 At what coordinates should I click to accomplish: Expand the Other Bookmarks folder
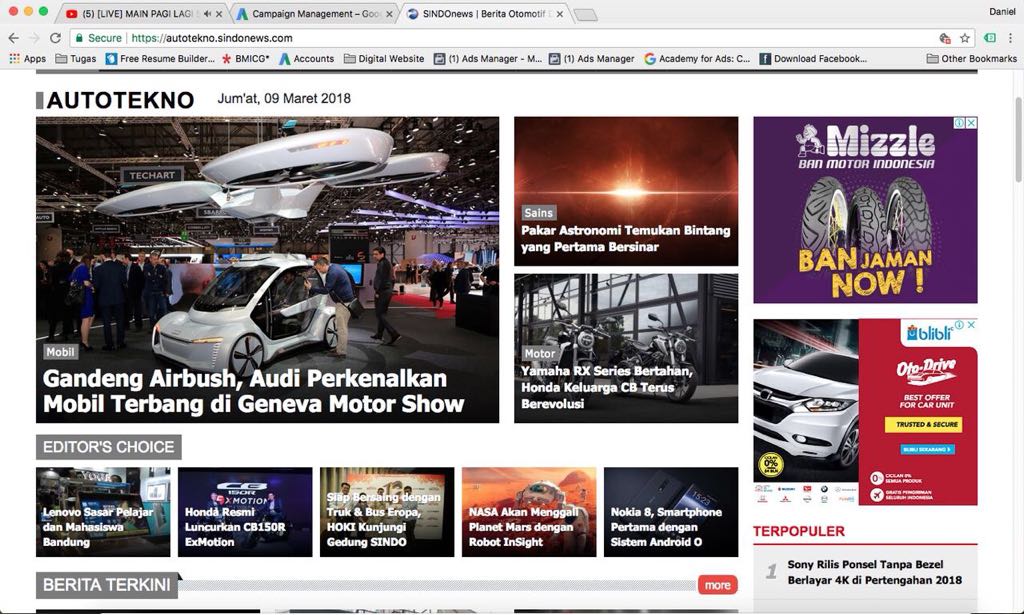click(972, 59)
